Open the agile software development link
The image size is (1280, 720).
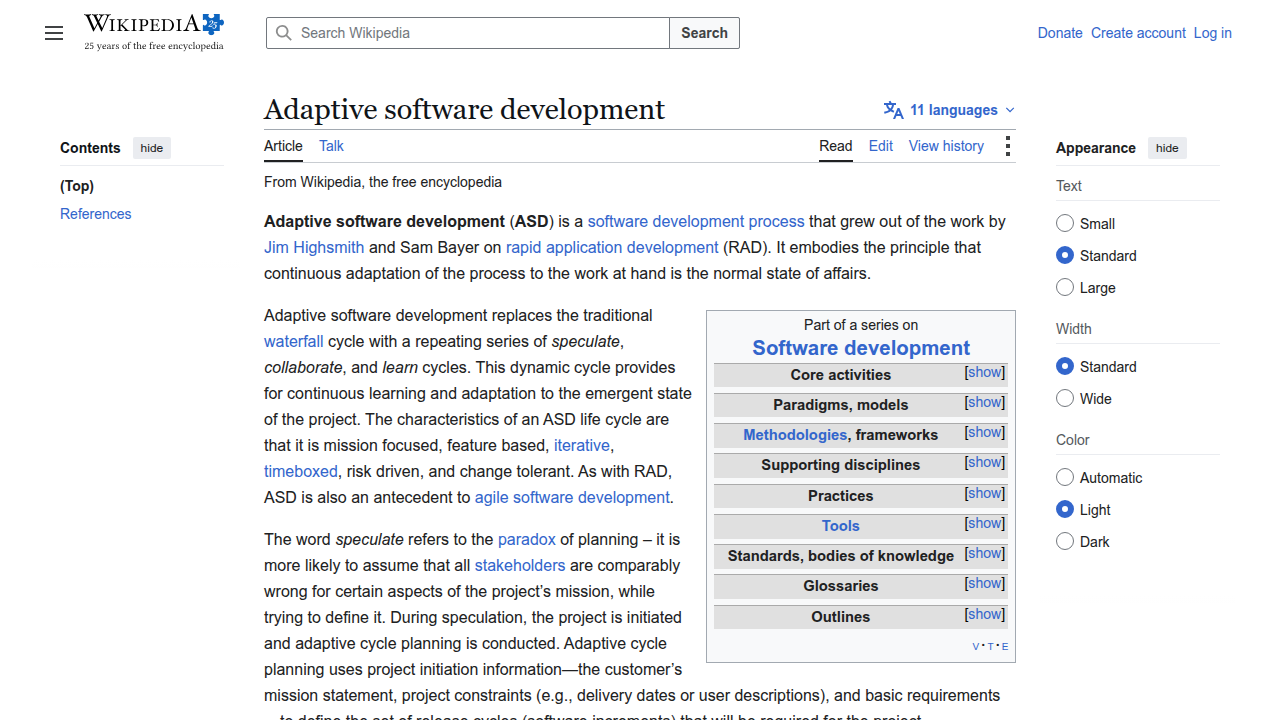point(572,497)
